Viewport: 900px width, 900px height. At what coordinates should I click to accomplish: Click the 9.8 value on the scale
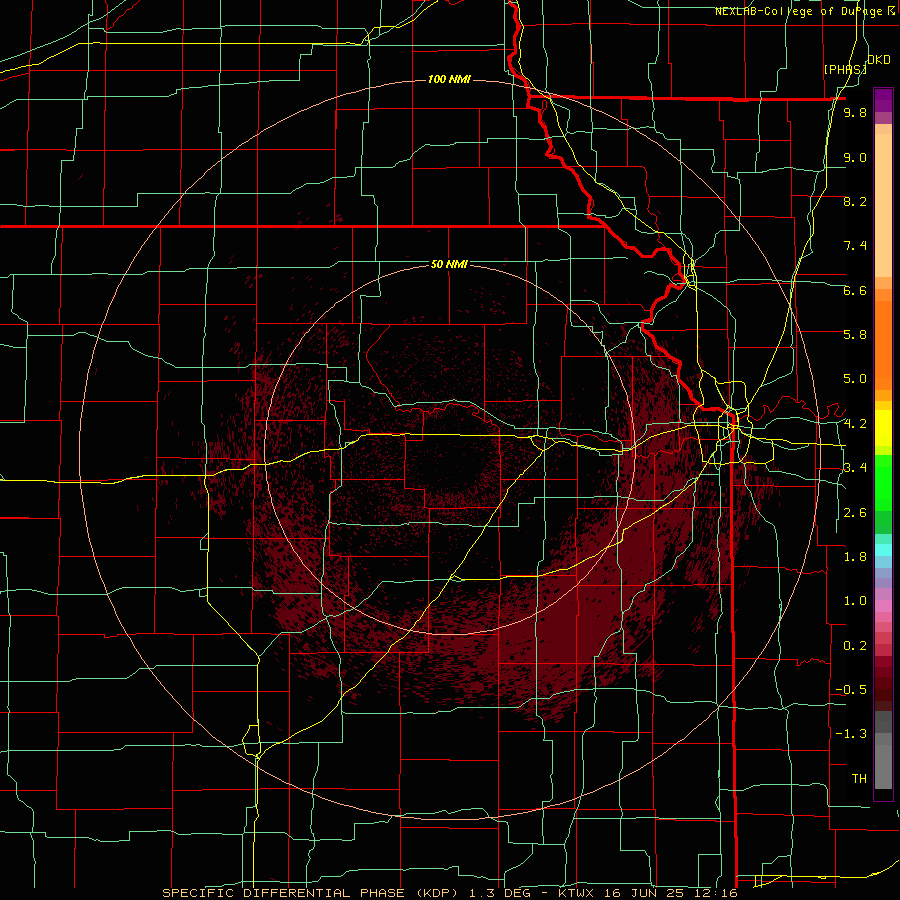coord(855,113)
